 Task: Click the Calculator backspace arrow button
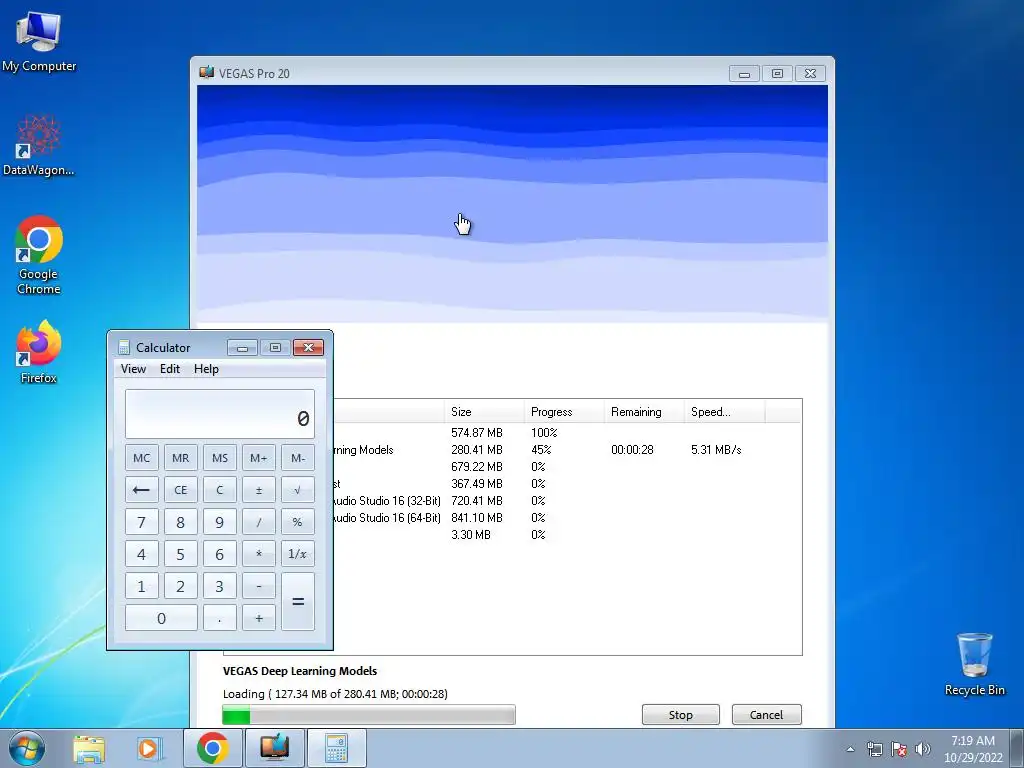tap(142, 490)
